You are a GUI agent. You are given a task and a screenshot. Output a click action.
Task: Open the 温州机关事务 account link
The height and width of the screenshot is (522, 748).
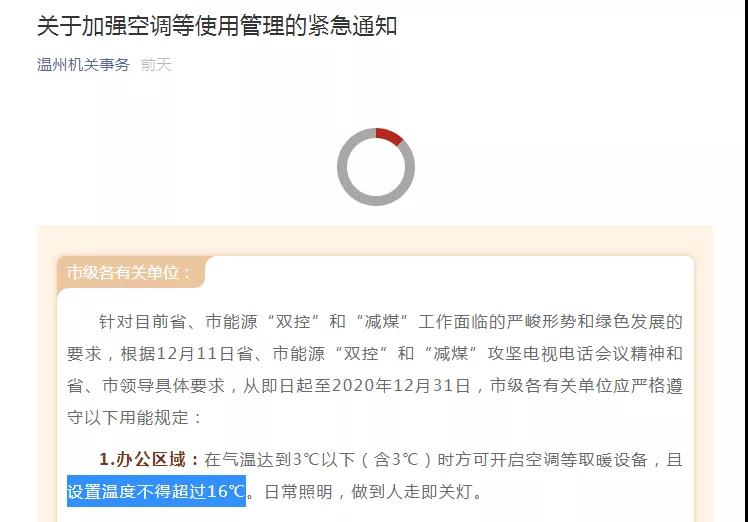click(83, 65)
